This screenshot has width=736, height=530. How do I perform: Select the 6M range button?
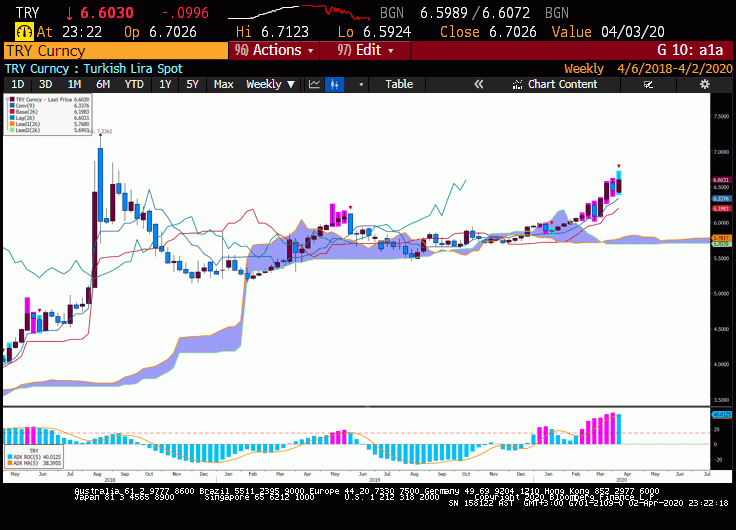point(103,84)
